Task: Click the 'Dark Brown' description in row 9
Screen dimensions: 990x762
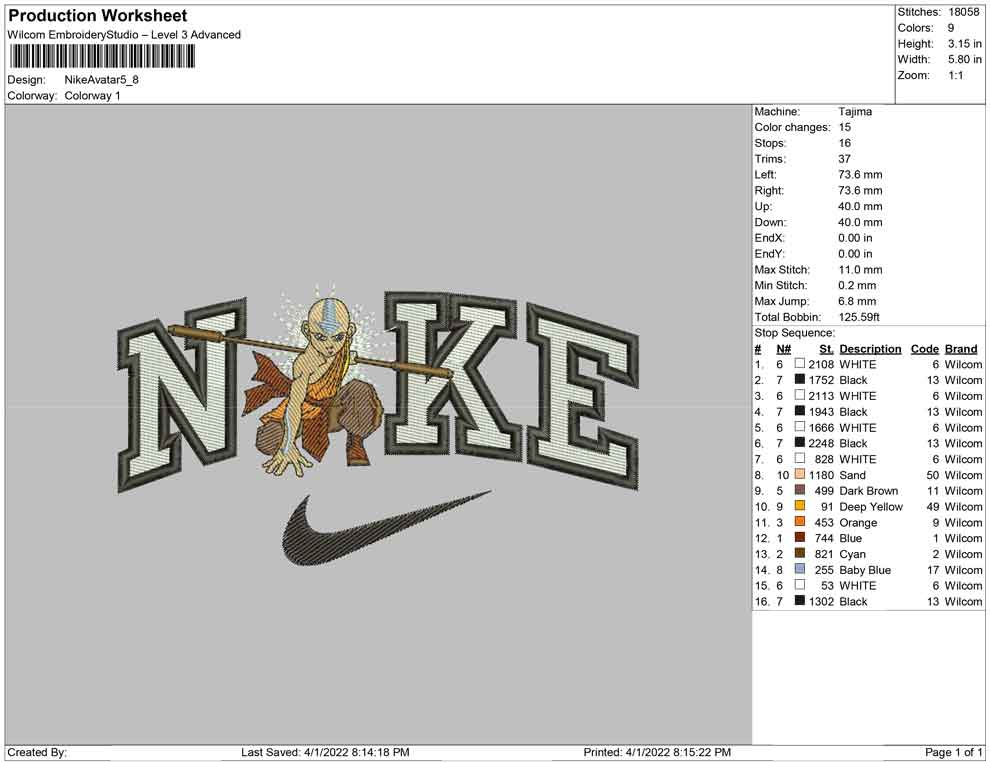Action: [868, 491]
